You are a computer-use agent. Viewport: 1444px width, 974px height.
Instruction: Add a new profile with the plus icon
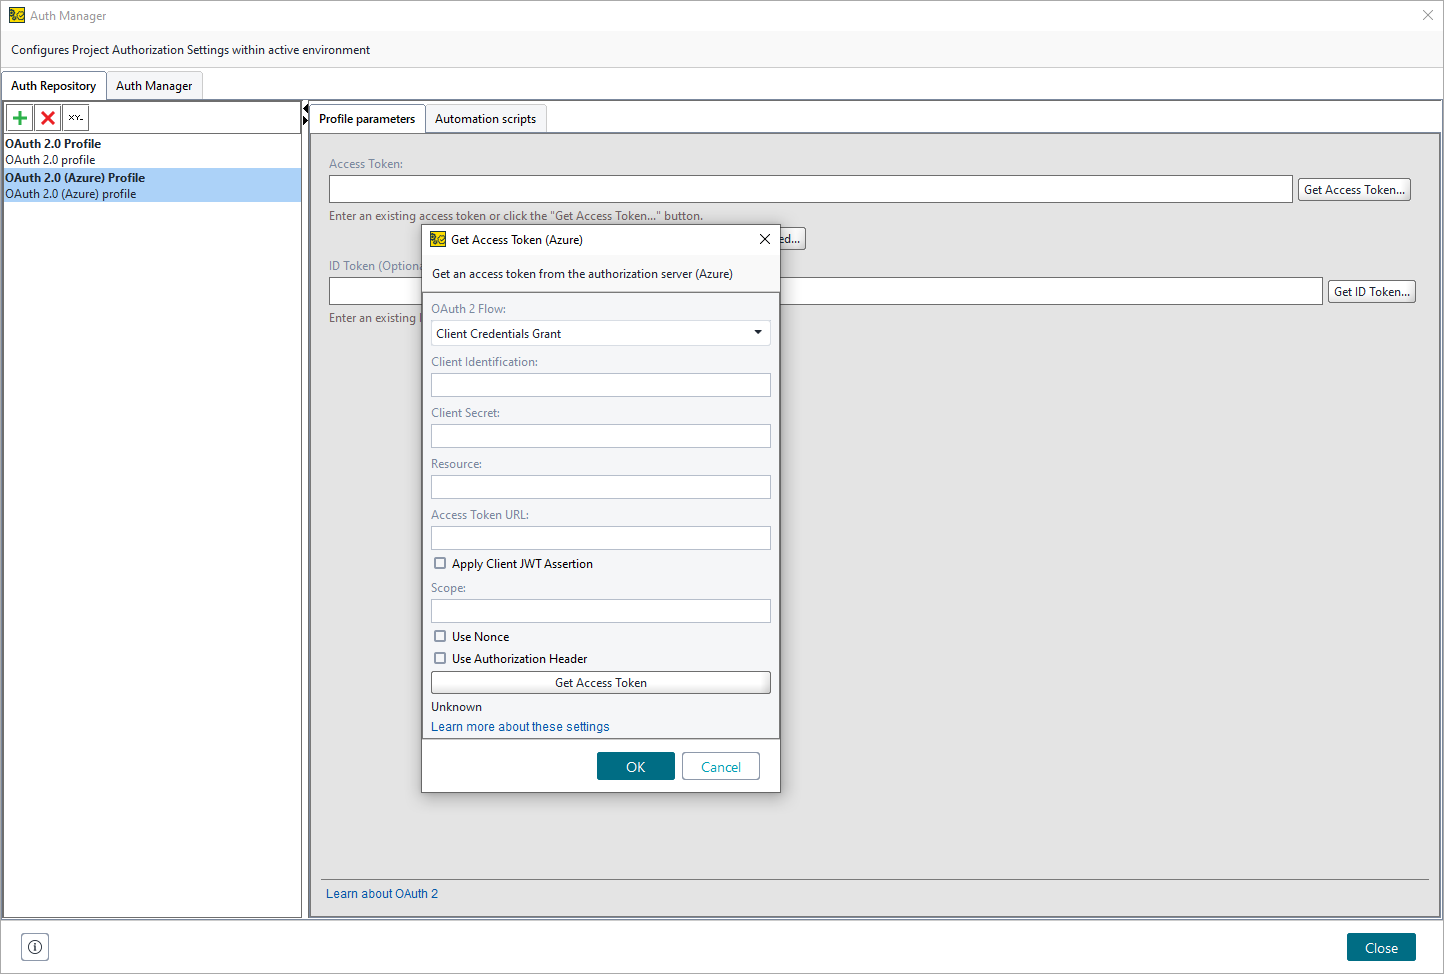(x=19, y=117)
